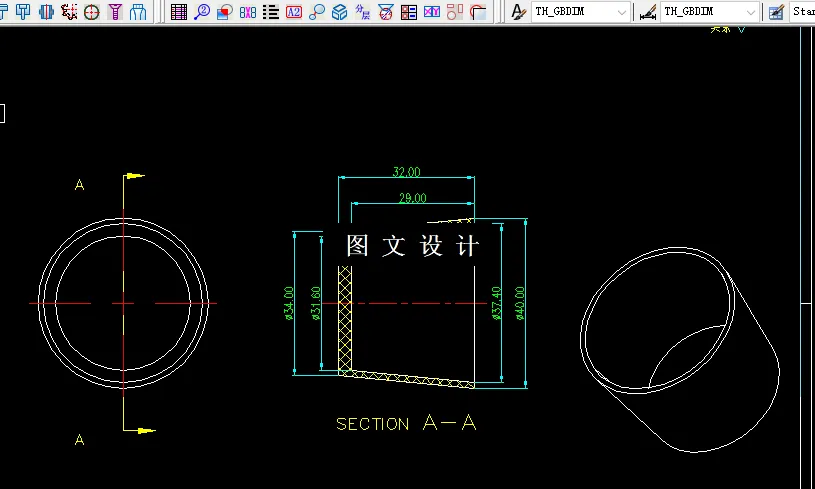Screen dimensions: 815x489
Task: Click the SECTION A-A view label
Action: click(406, 423)
